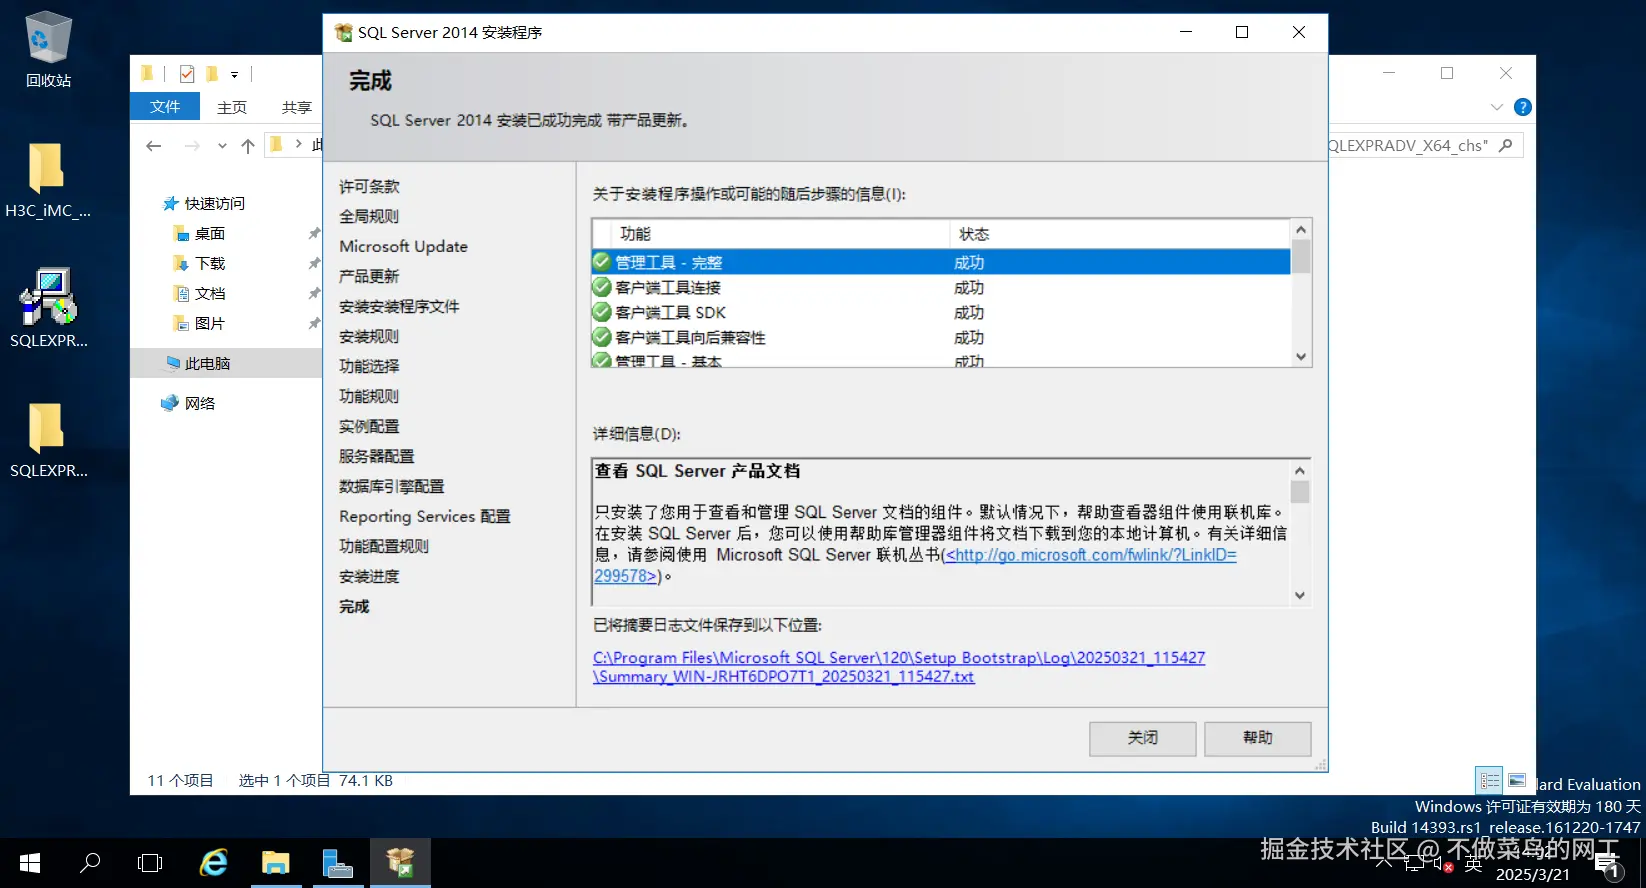The width and height of the screenshot is (1646, 888).
Task: Launch Internet Explorer from the taskbar
Action: 214,862
